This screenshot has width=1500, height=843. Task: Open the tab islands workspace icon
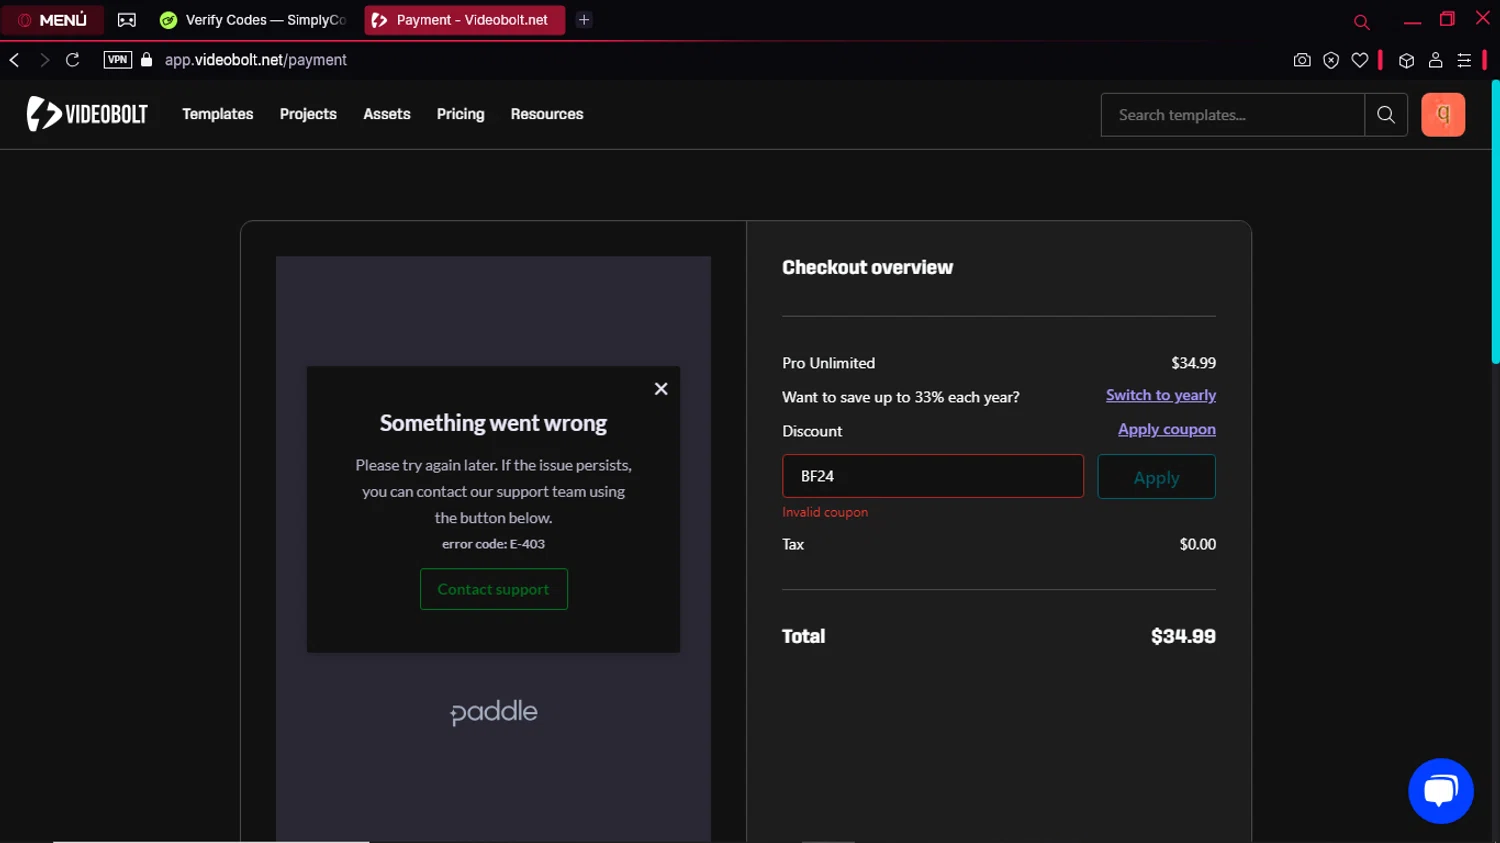pos(127,20)
